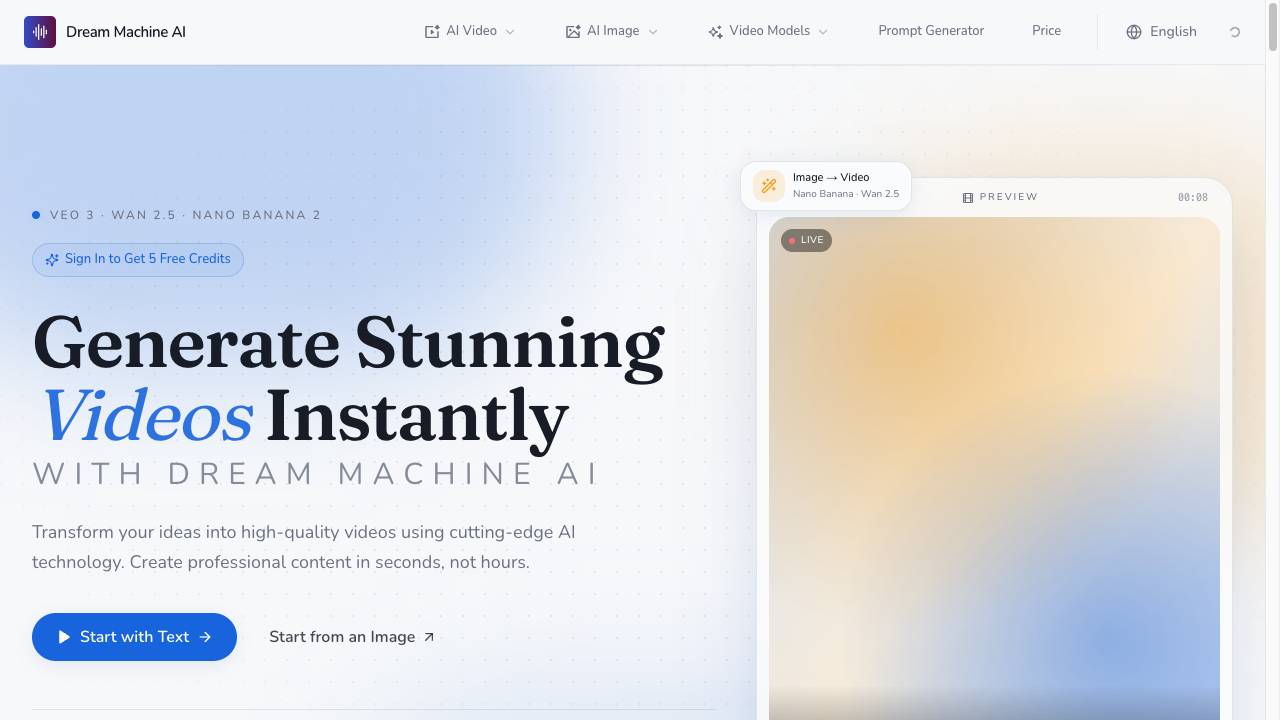The image size is (1280, 720).
Task: Open the AI Image menu
Action: (612, 31)
